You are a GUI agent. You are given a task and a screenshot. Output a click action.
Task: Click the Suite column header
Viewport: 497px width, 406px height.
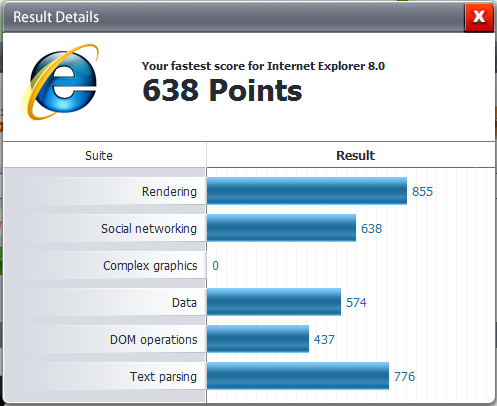pyautogui.click(x=99, y=156)
